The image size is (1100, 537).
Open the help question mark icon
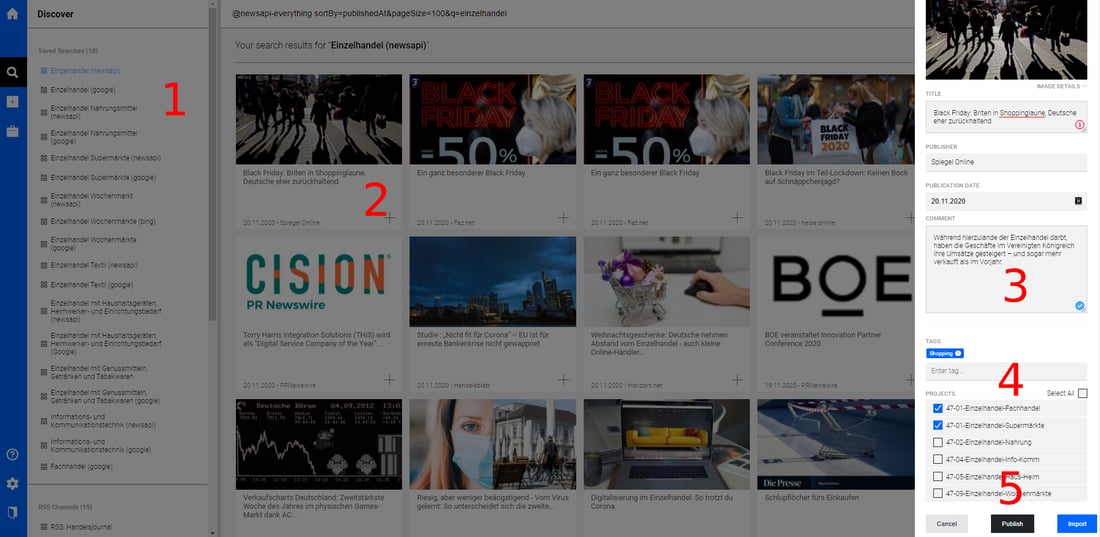[12, 454]
